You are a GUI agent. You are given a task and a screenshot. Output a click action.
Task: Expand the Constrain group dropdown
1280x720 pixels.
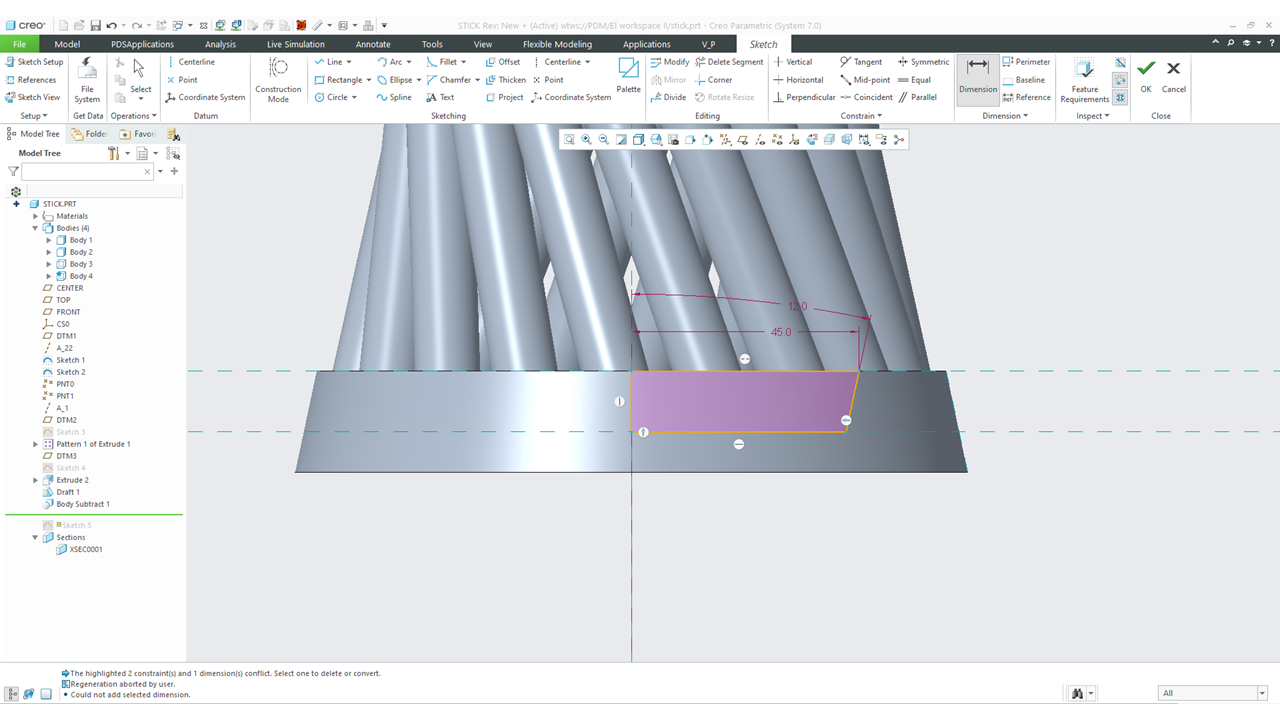tap(860, 116)
